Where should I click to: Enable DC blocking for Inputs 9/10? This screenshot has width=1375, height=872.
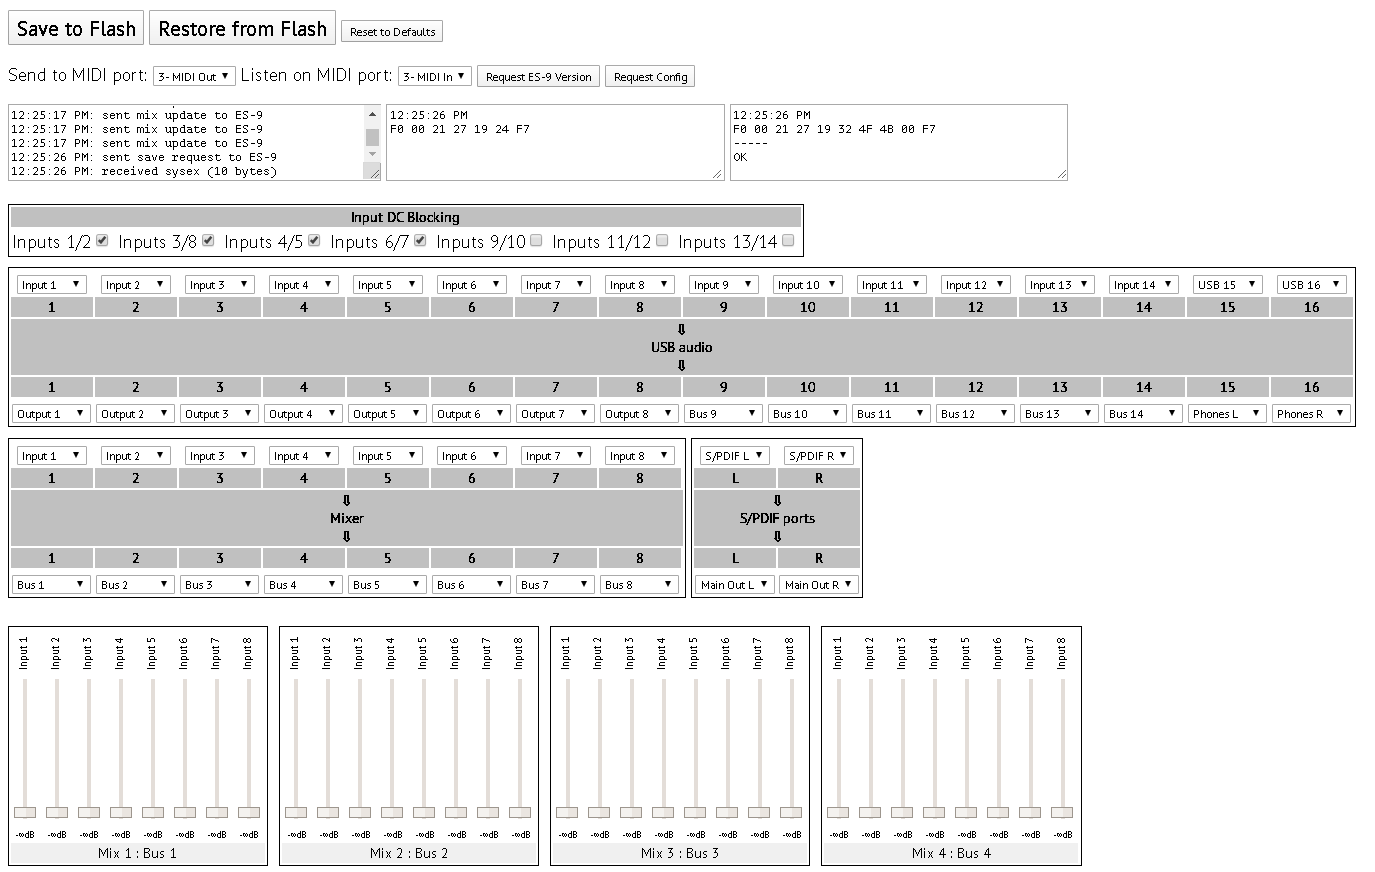pyautogui.click(x=536, y=240)
